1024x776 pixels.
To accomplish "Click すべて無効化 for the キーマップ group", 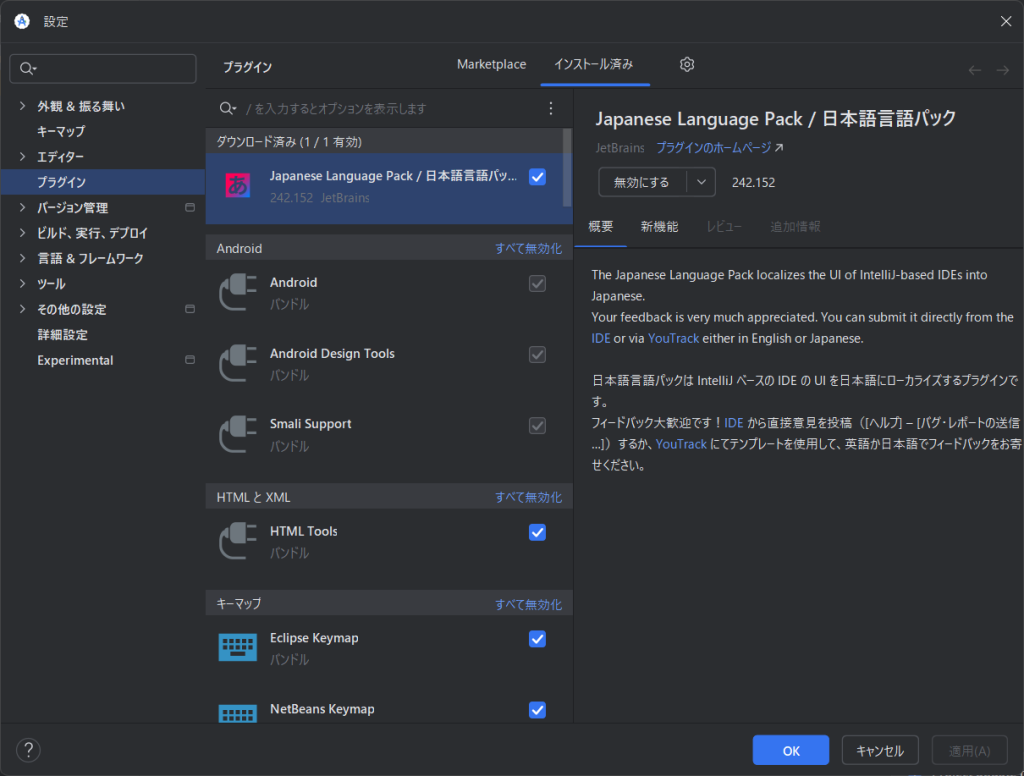I will [x=528, y=604].
